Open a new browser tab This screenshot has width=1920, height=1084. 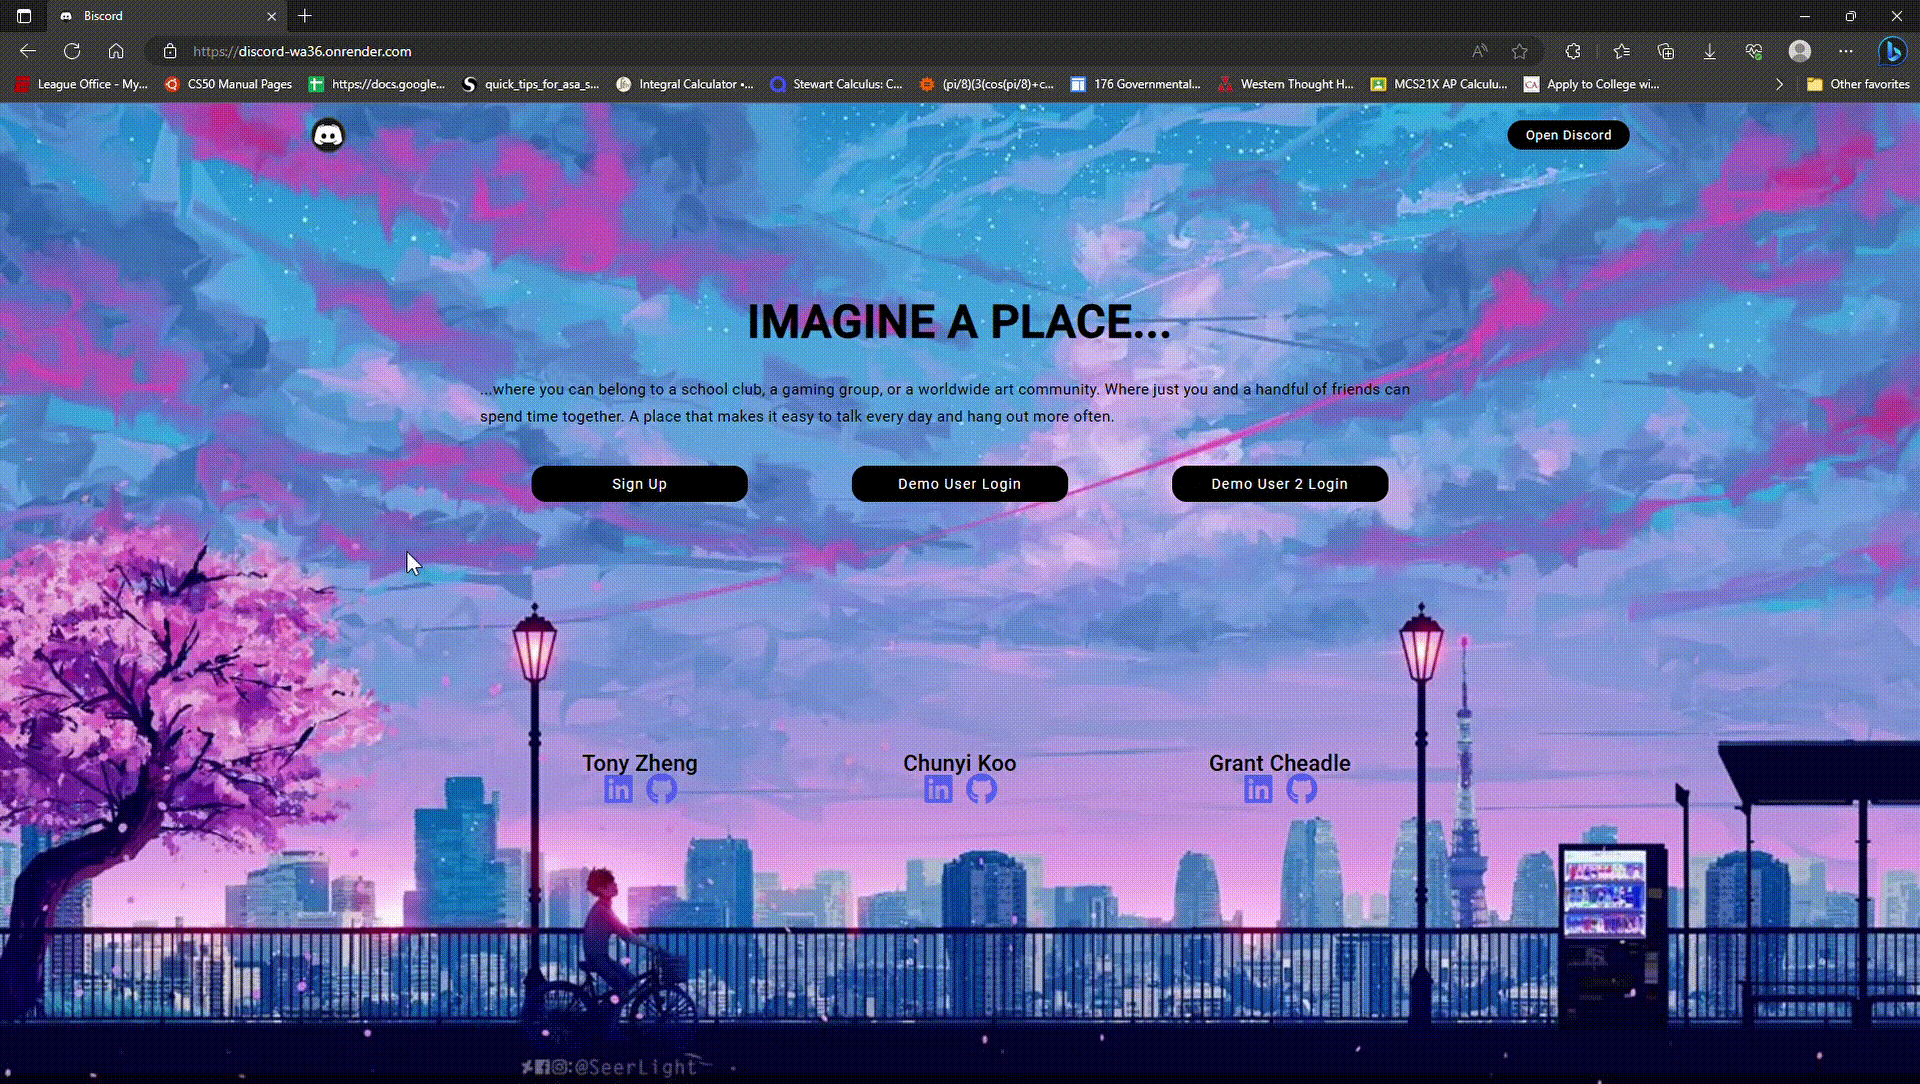coord(305,16)
